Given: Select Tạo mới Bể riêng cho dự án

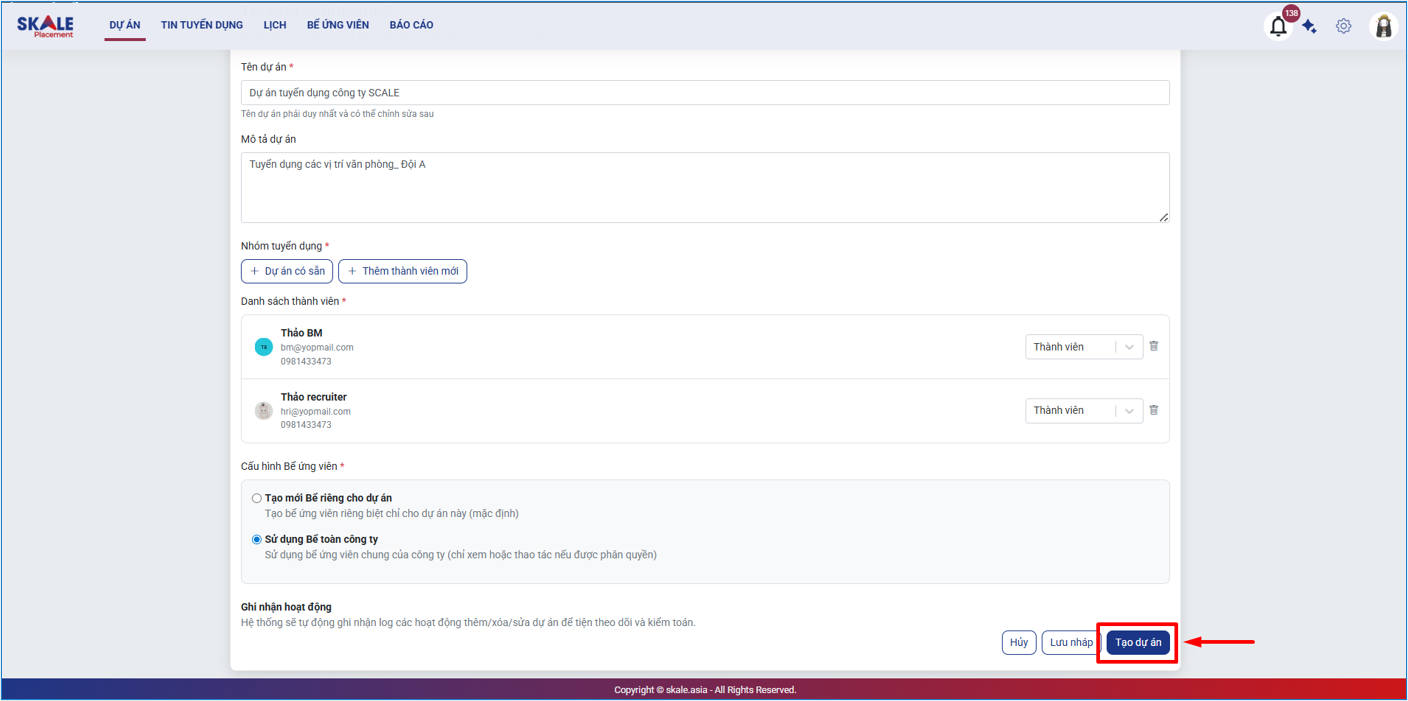Looking at the screenshot, I should (x=257, y=498).
